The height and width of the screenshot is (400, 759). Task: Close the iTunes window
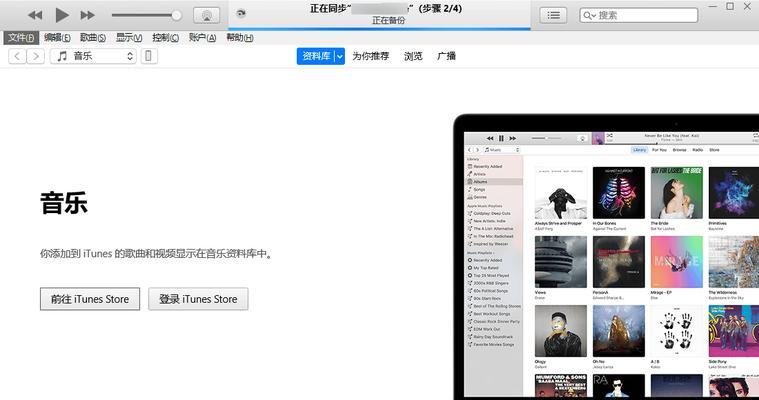747,6
